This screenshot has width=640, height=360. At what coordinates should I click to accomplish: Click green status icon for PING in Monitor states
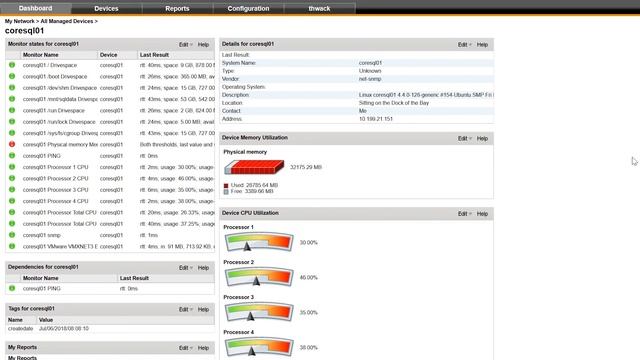pyautogui.click(x=12, y=156)
